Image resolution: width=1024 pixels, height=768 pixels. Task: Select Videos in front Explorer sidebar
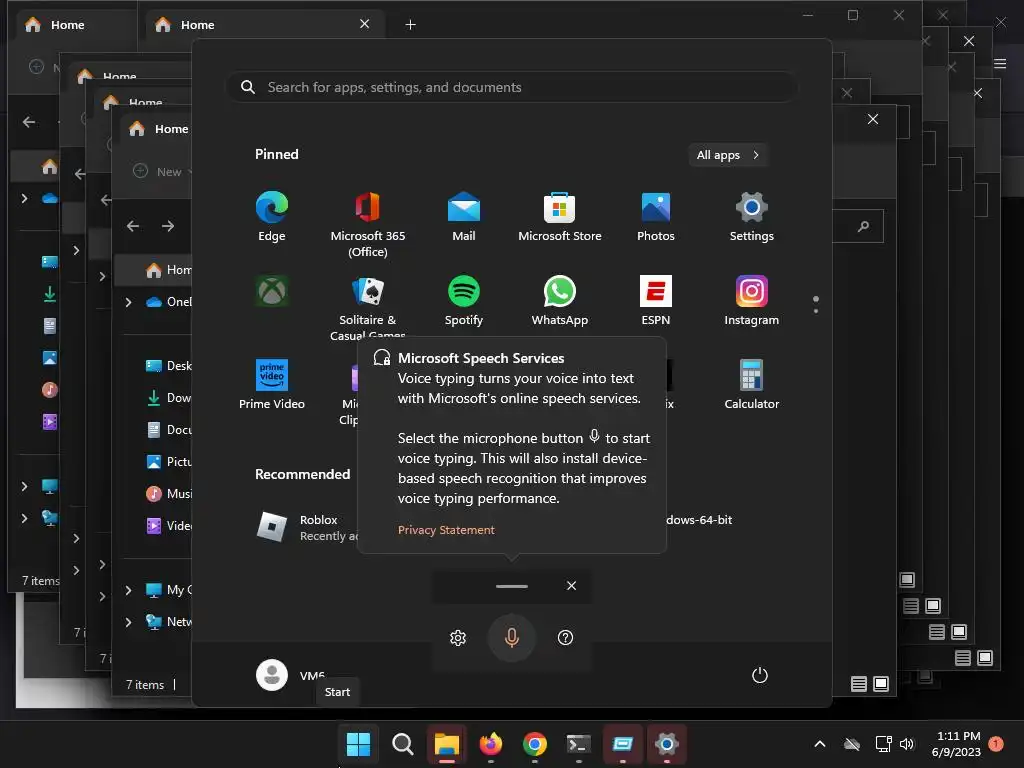coord(168,526)
